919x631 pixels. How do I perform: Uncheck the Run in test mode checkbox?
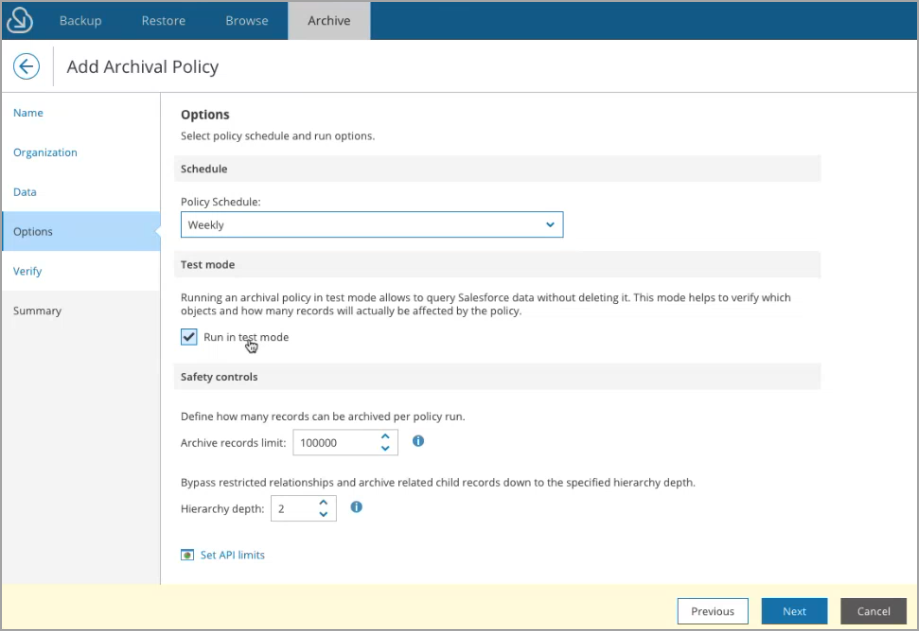pos(189,337)
